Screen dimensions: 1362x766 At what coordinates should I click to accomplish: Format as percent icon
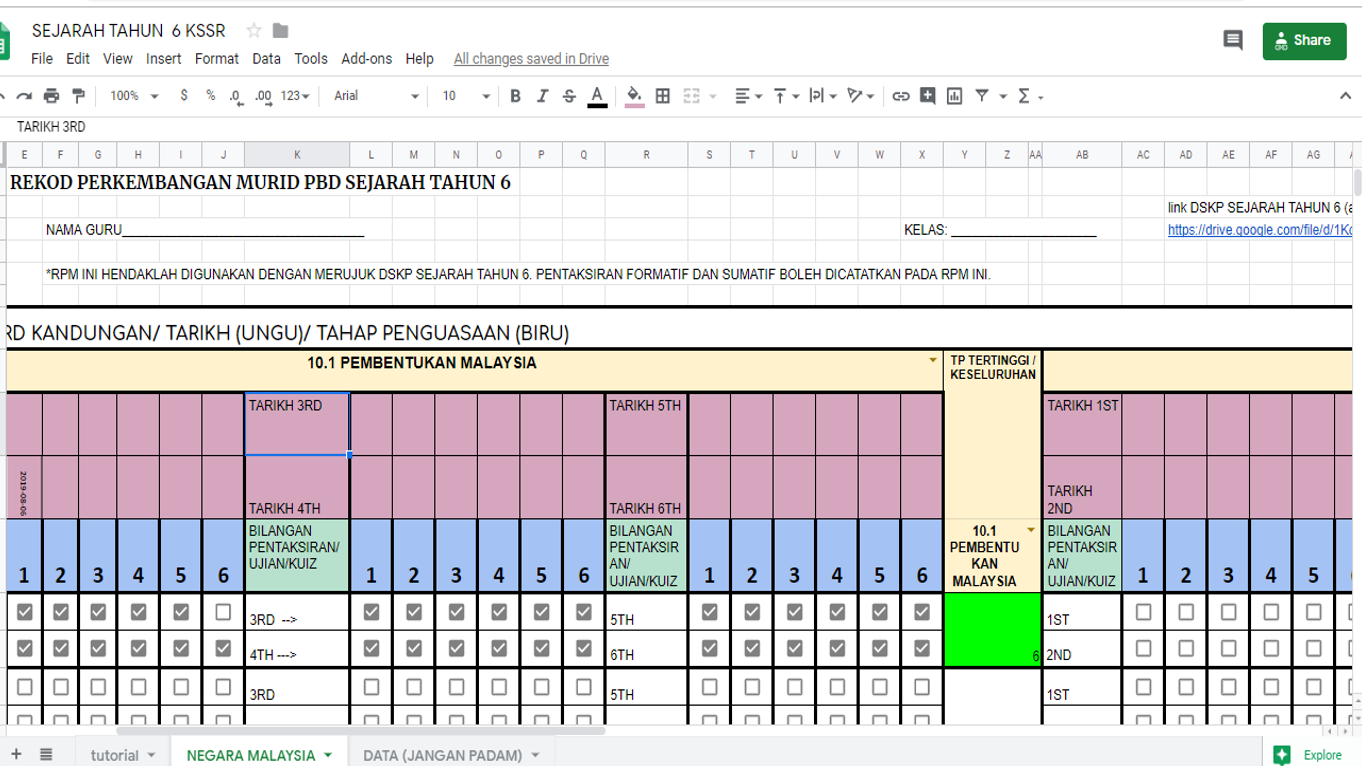[x=210, y=96]
